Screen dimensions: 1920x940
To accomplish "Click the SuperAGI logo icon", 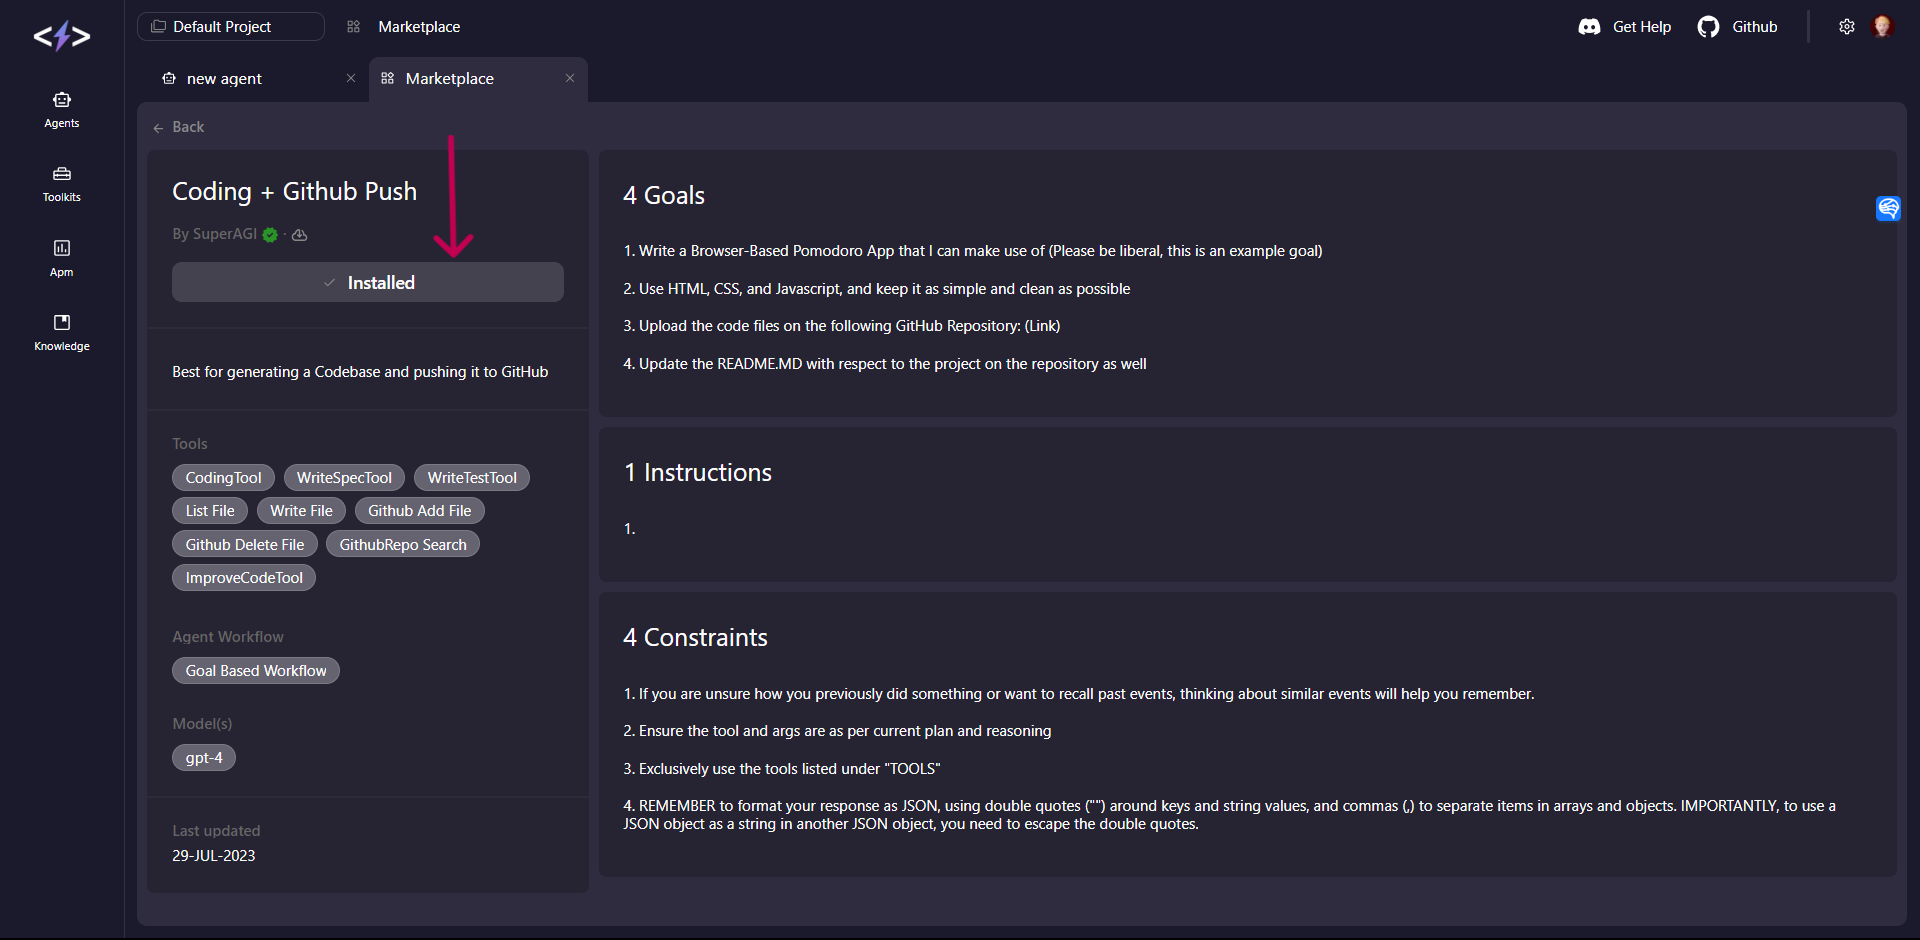I will pyautogui.click(x=62, y=37).
